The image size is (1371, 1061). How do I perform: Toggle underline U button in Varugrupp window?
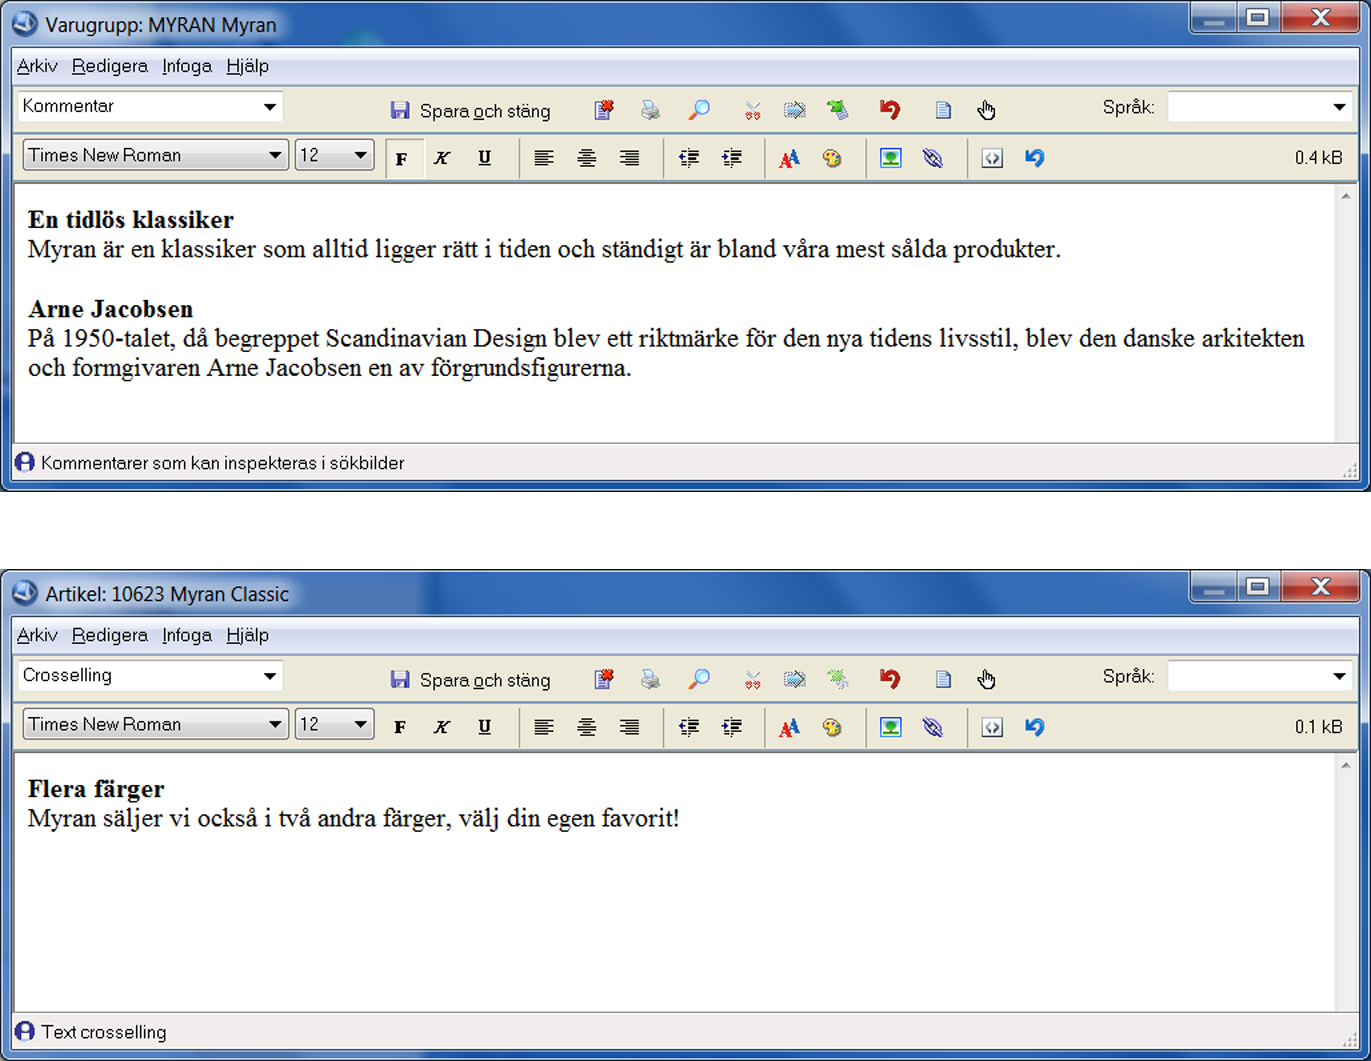(x=484, y=158)
